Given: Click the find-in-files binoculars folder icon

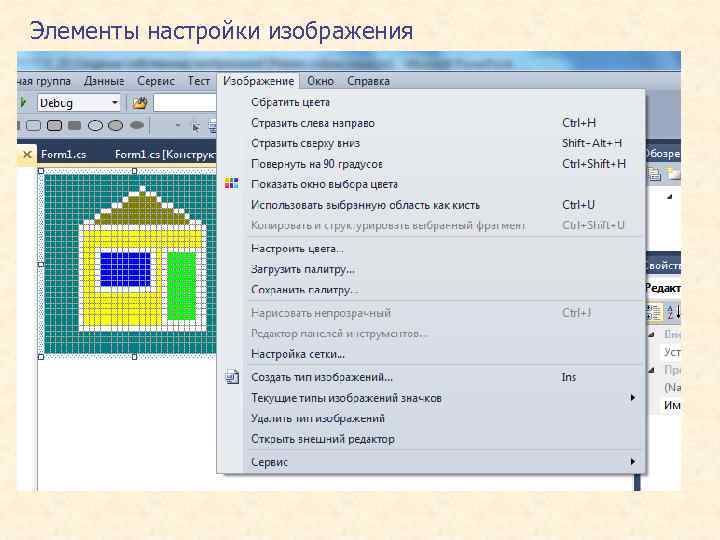Looking at the screenshot, I should tap(140, 103).
